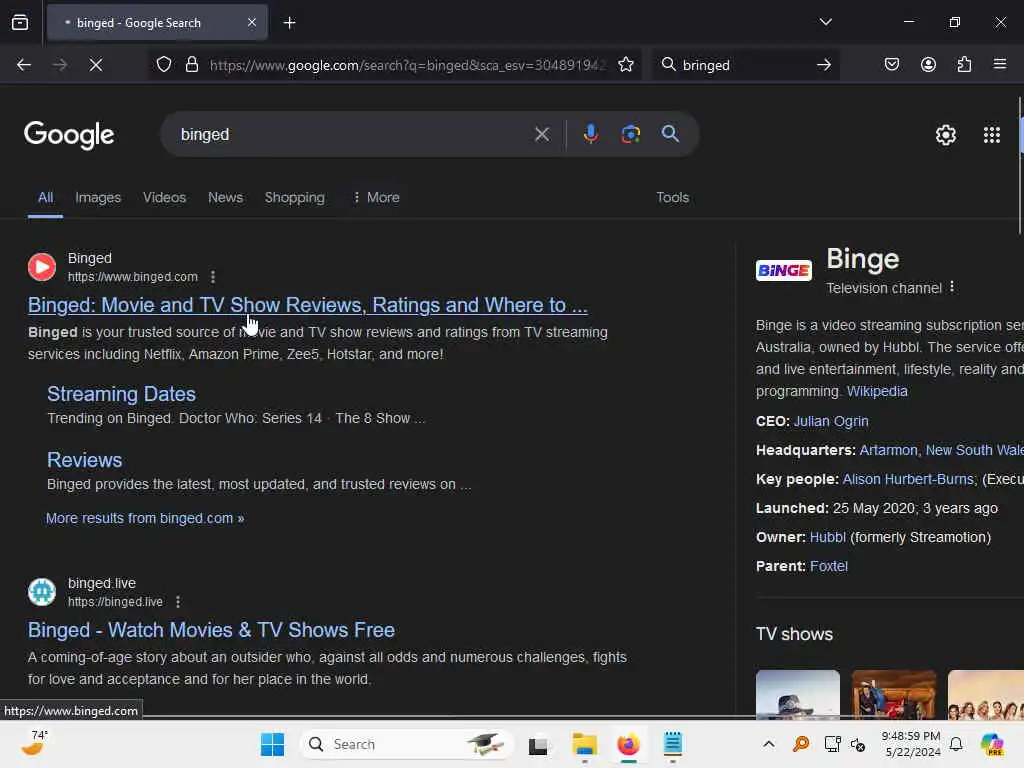Go back to previous page
Screen dimensions: 1024x768
24,65
